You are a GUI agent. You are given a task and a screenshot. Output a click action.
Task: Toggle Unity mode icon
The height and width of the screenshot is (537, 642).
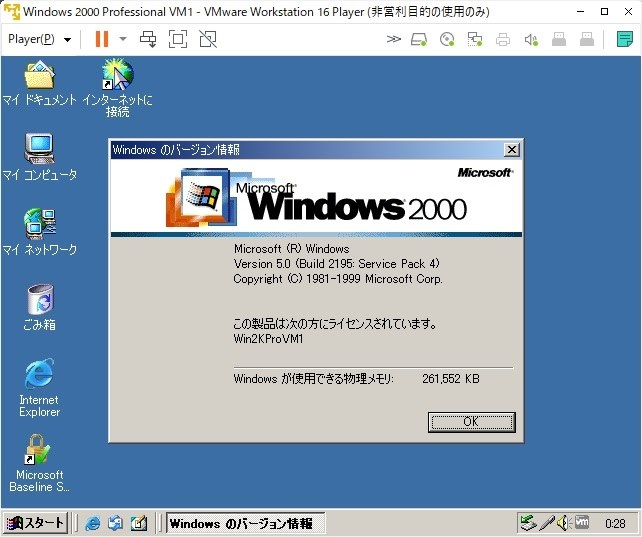[x=208, y=39]
